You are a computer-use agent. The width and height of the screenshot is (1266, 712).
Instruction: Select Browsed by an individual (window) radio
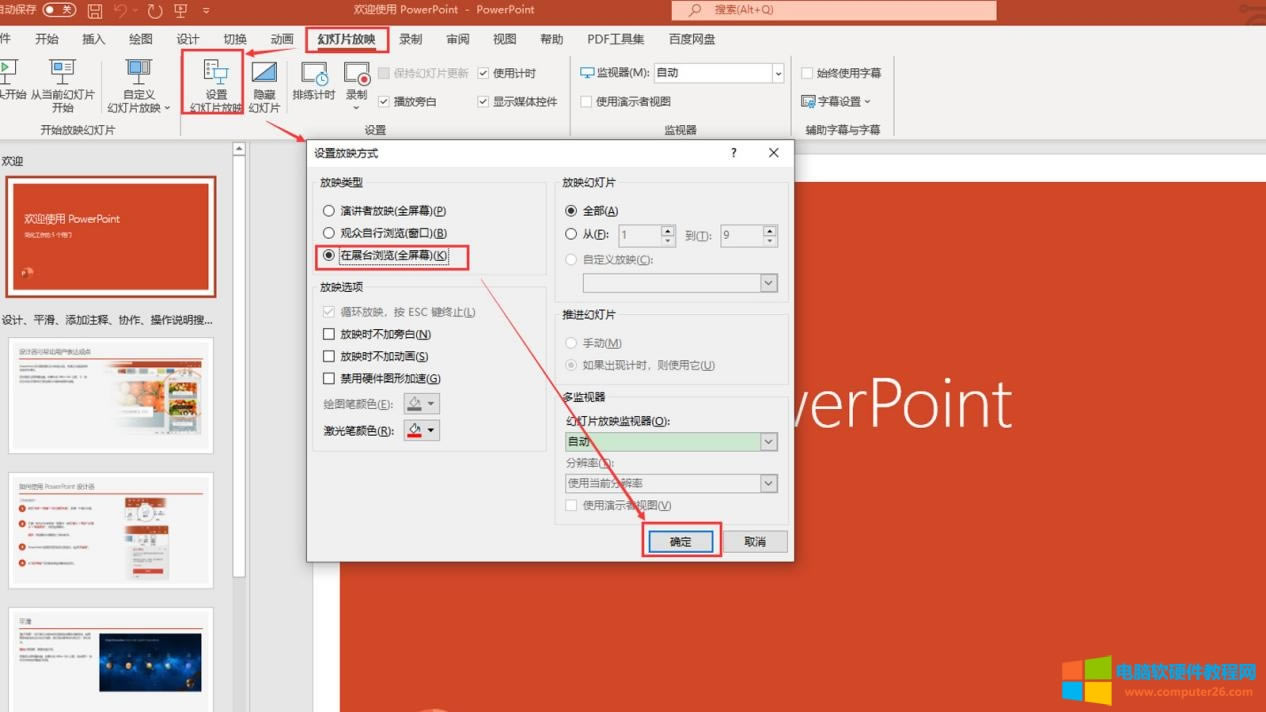point(329,233)
